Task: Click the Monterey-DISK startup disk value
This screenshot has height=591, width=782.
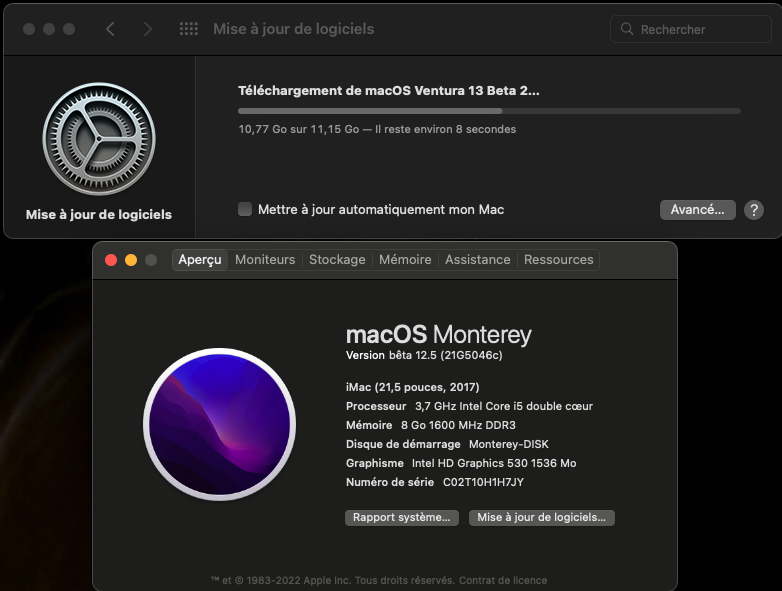Action: (509, 444)
